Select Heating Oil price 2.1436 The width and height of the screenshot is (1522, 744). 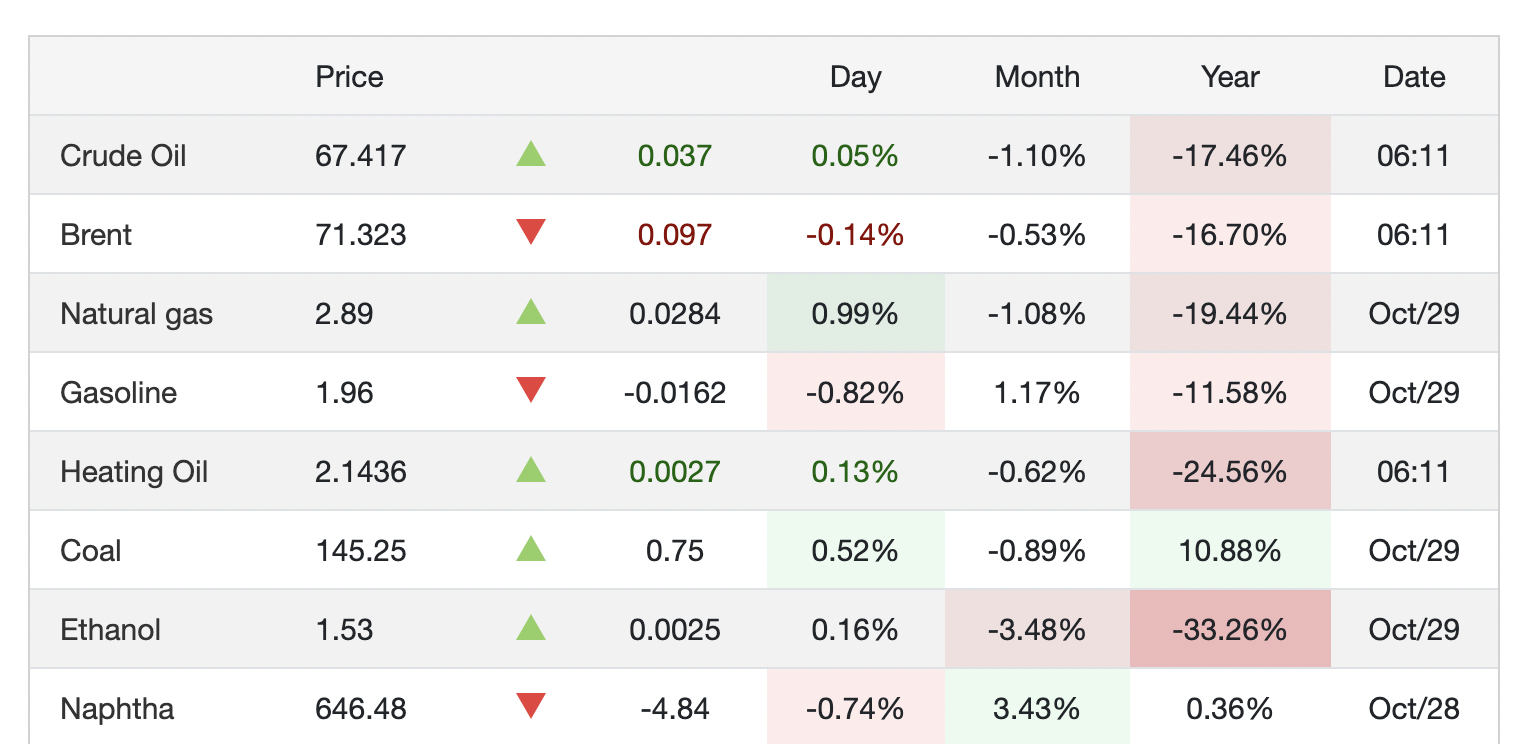[x=361, y=472]
